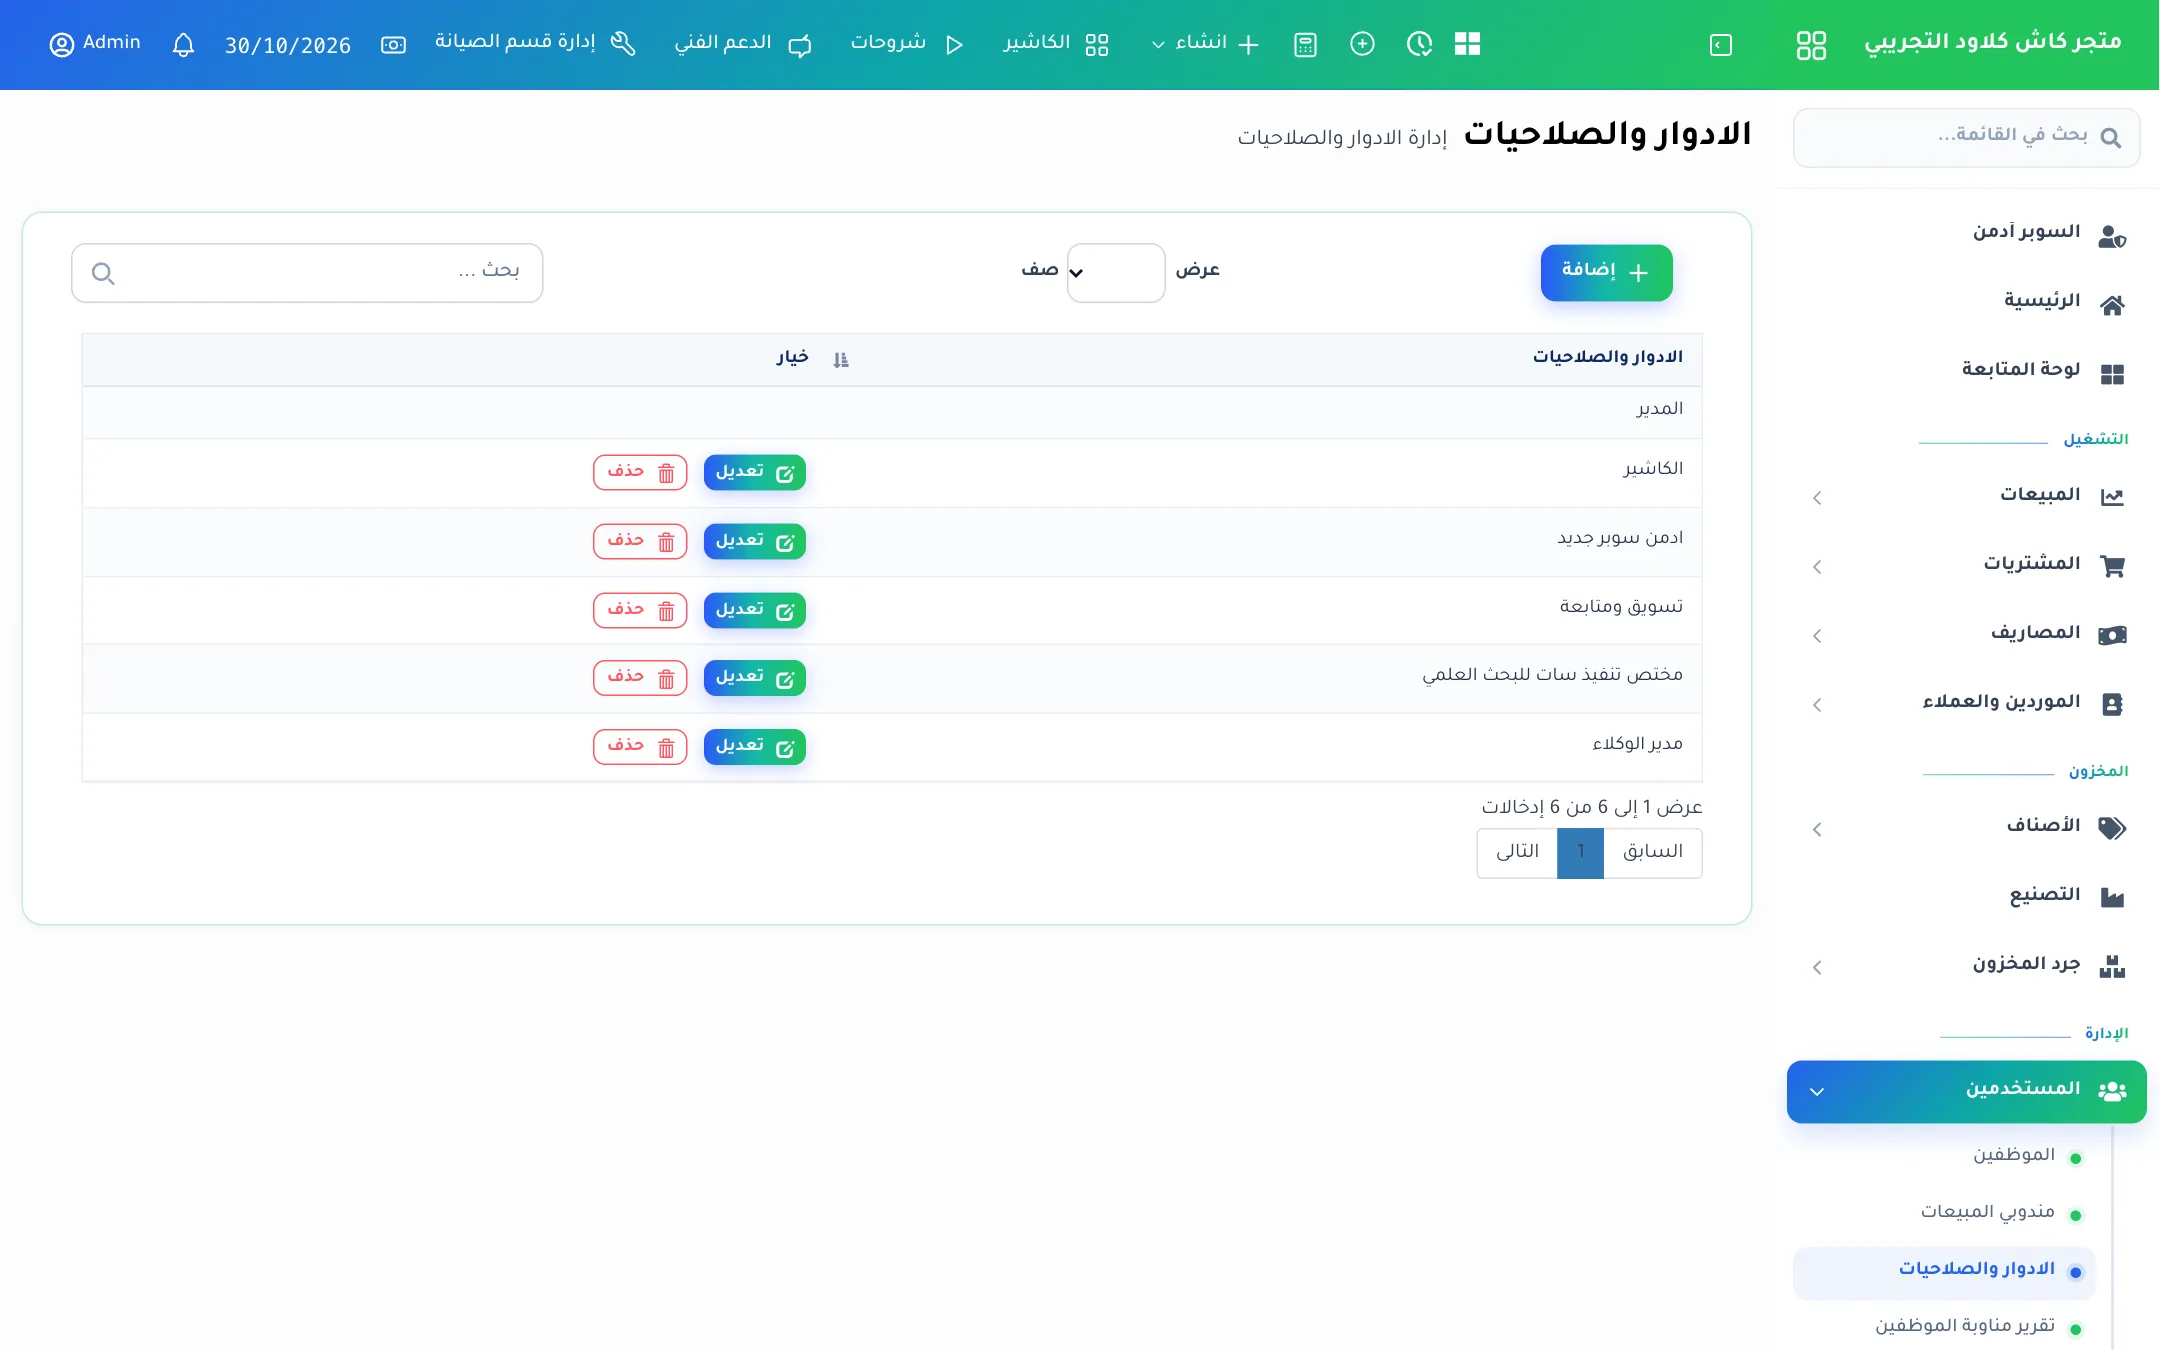Click the التالى next page button
This screenshot has height=1350, width=2160.
pyautogui.click(x=1517, y=853)
